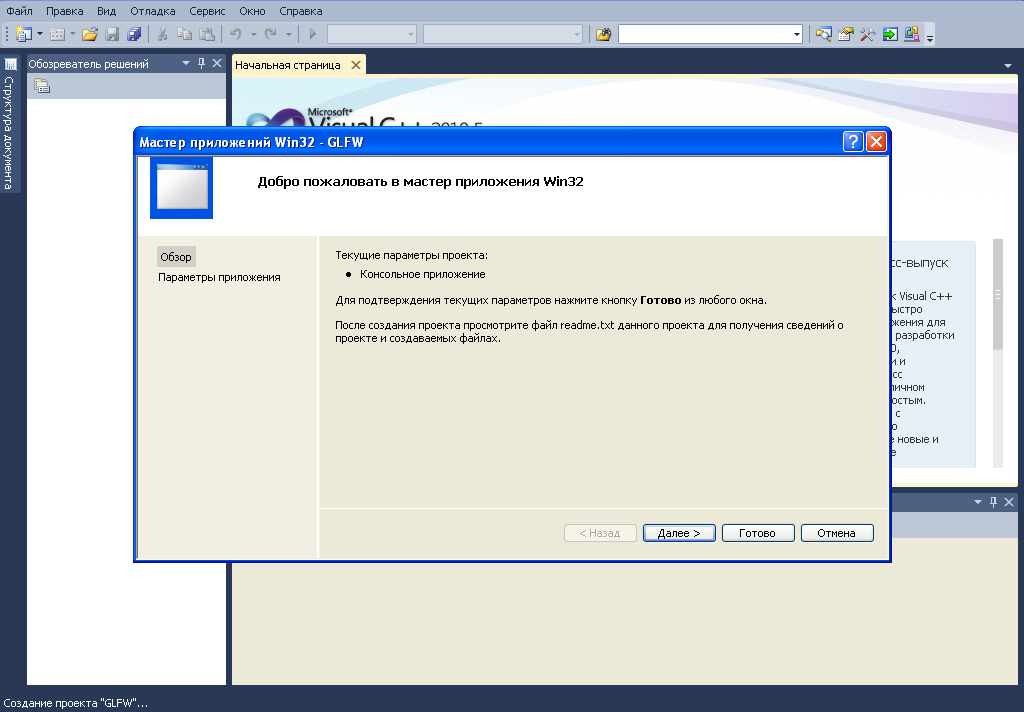Click the Далее > button

pos(679,533)
